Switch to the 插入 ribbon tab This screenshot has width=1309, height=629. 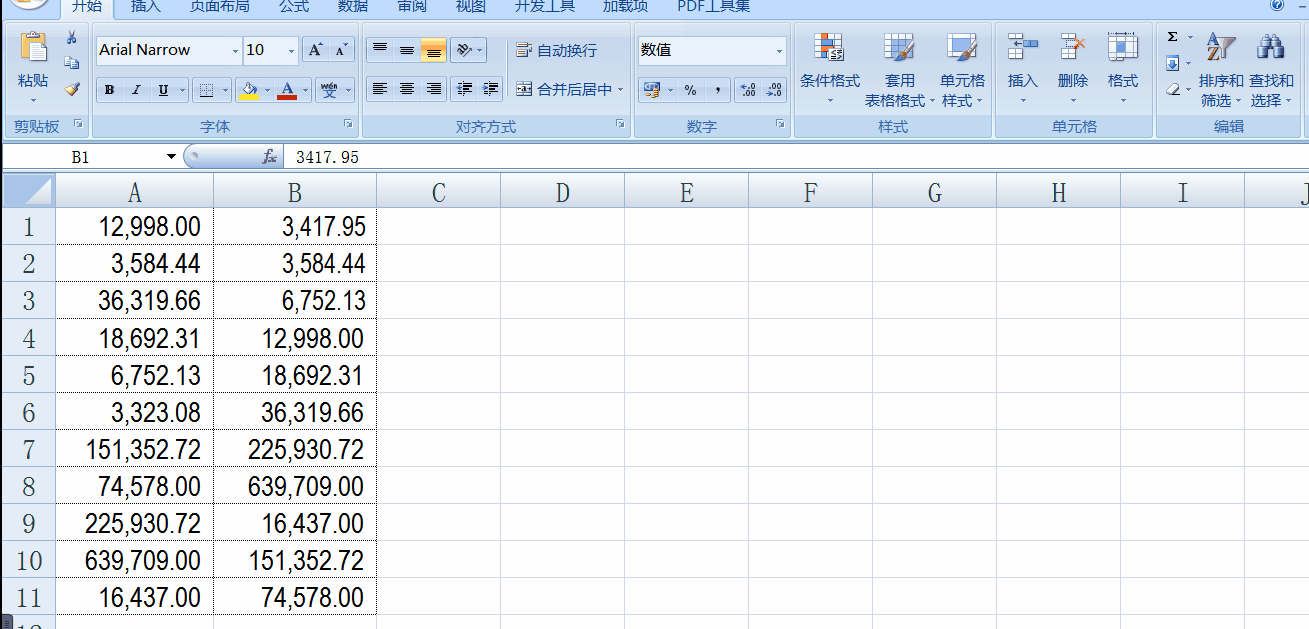pos(145,7)
